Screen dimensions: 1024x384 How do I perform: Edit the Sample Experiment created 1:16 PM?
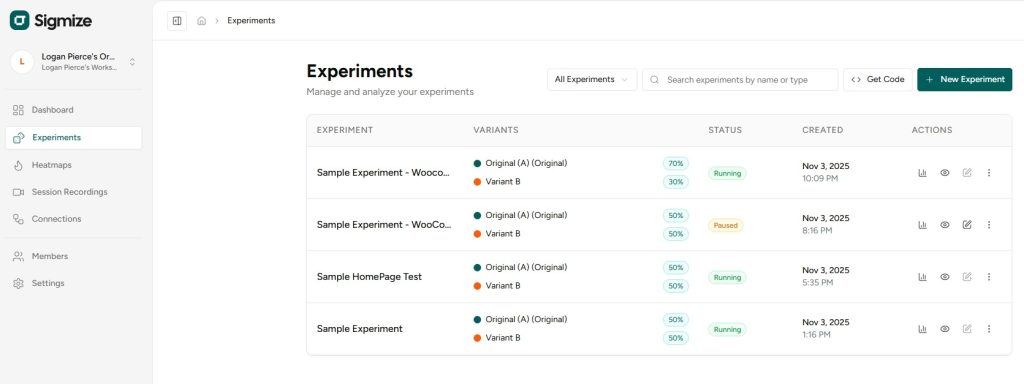point(967,329)
